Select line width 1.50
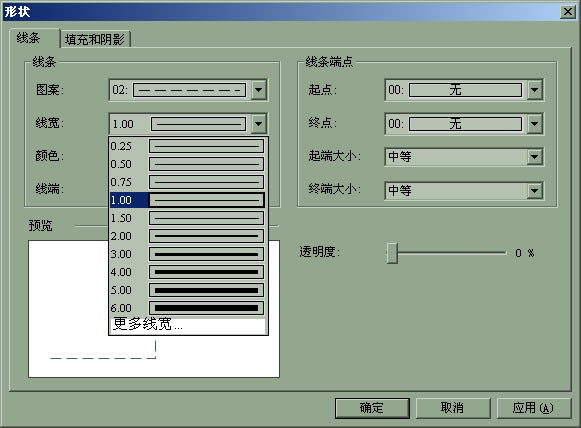The height and width of the screenshot is (428, 581). (x=187, y=218)
